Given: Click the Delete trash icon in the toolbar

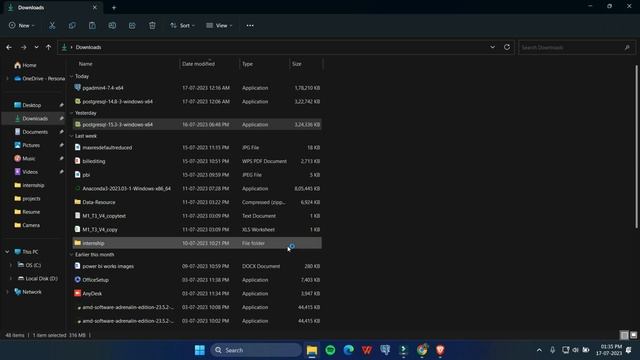Looking at the screenshot, I should (x=152, y=25).
